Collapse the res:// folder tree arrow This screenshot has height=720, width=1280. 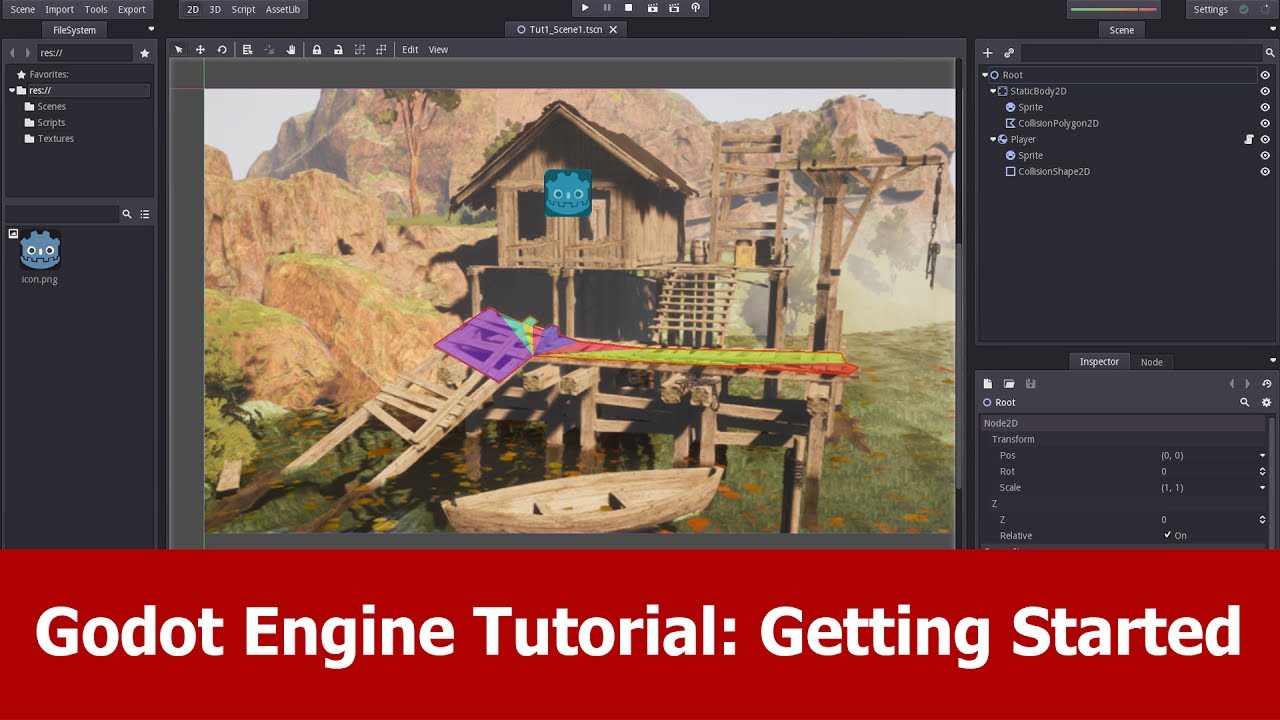coord(12,90)
